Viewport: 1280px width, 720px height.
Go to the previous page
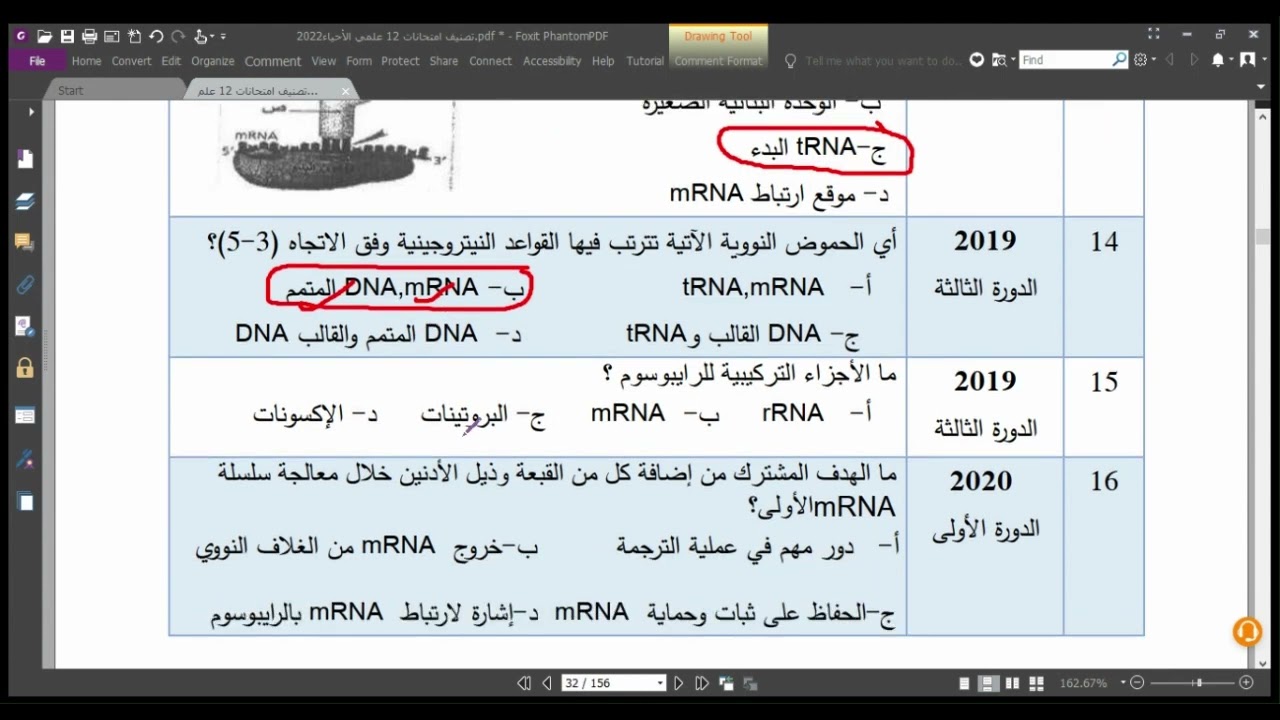[547, 683]
